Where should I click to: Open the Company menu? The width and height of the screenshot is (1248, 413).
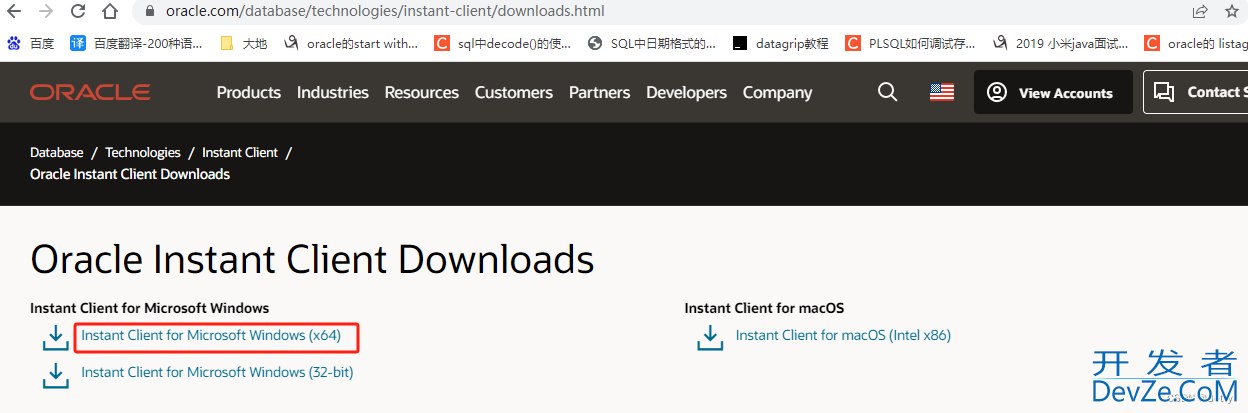coord(777,92)
